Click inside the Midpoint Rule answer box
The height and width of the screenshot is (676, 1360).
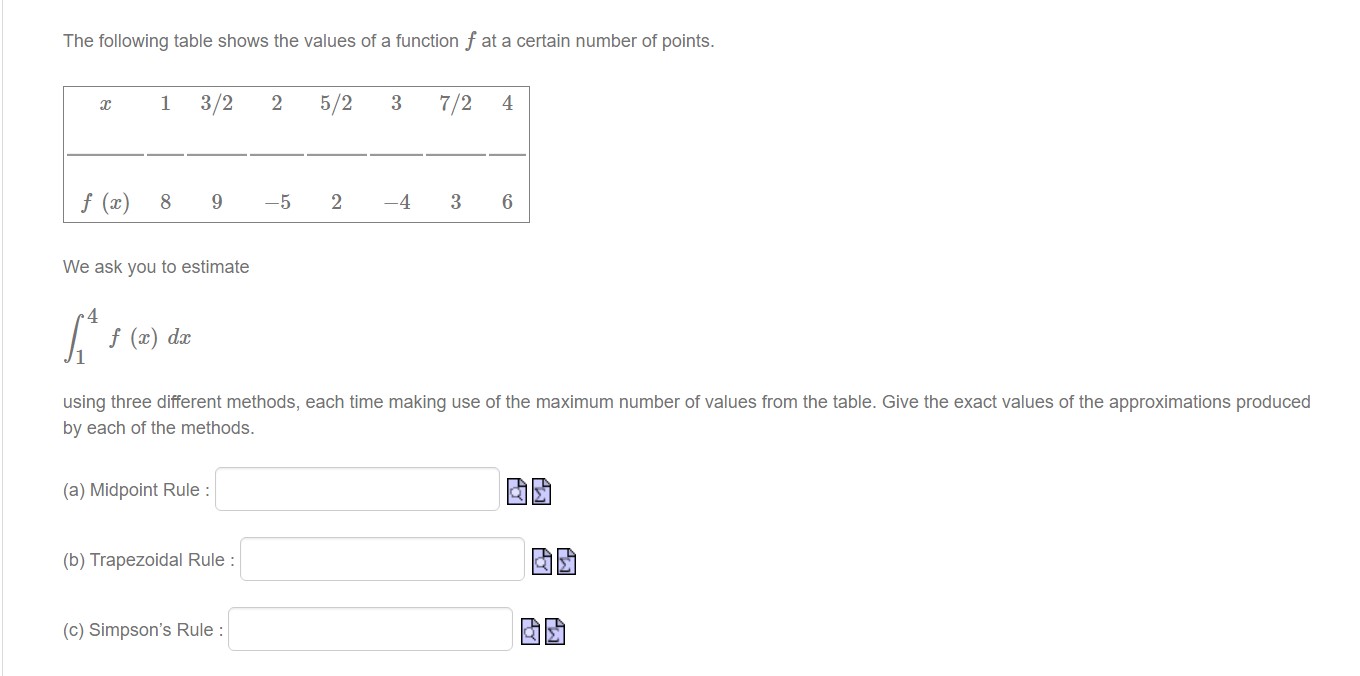[356, 489]
